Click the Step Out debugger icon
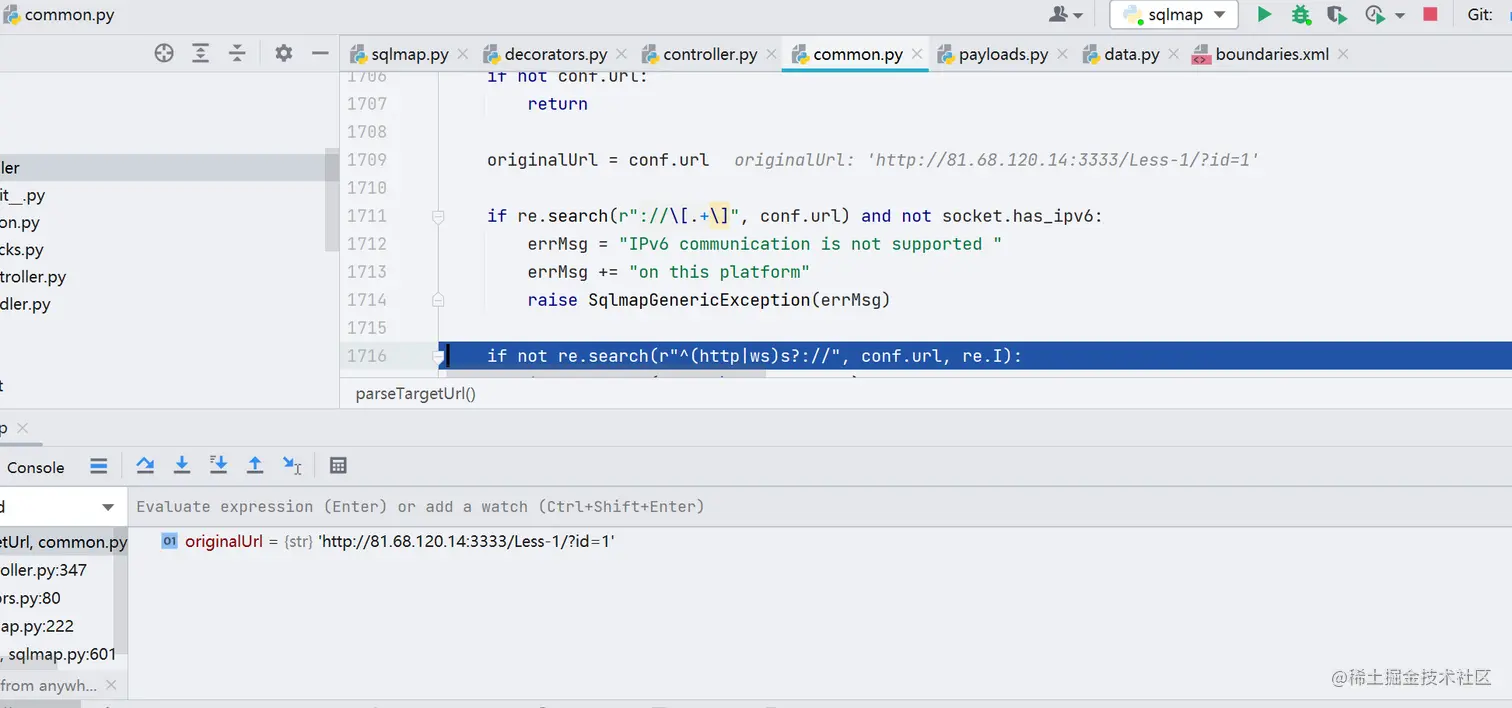The height and width of the screenshot is (708, 1512). (x=255, y=465)
